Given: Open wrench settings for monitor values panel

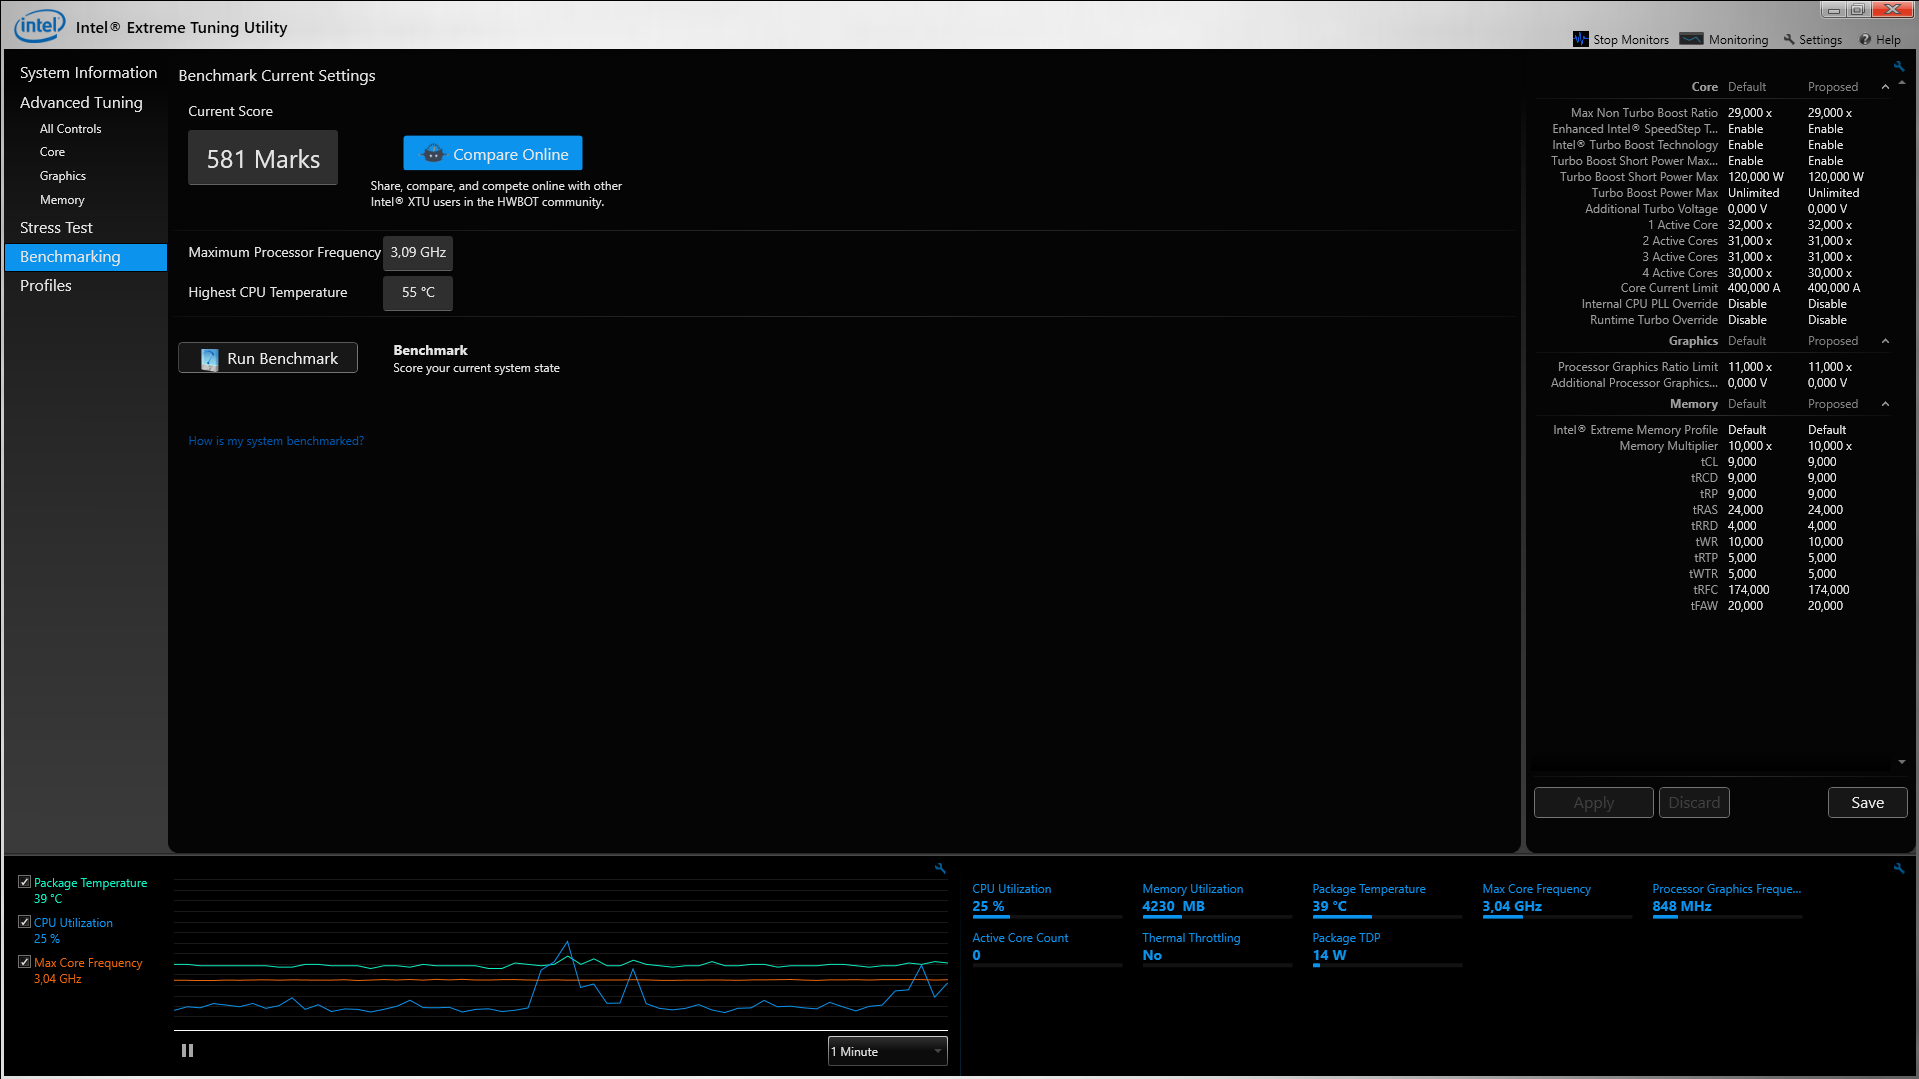Looking at the screenshot, I should [1898, 868].
